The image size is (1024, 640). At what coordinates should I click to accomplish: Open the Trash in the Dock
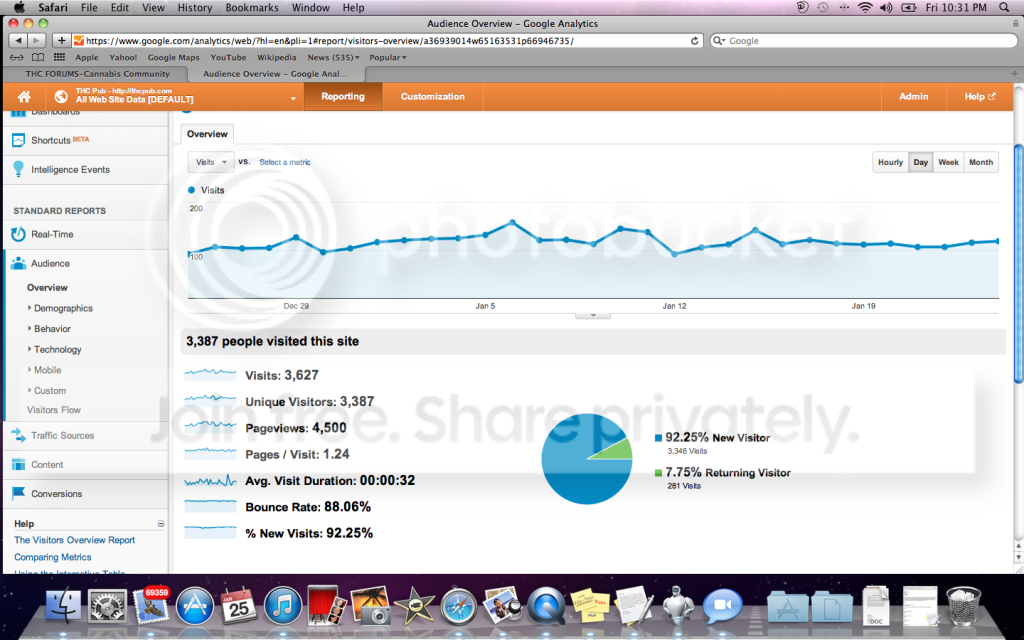pos(963,605)
